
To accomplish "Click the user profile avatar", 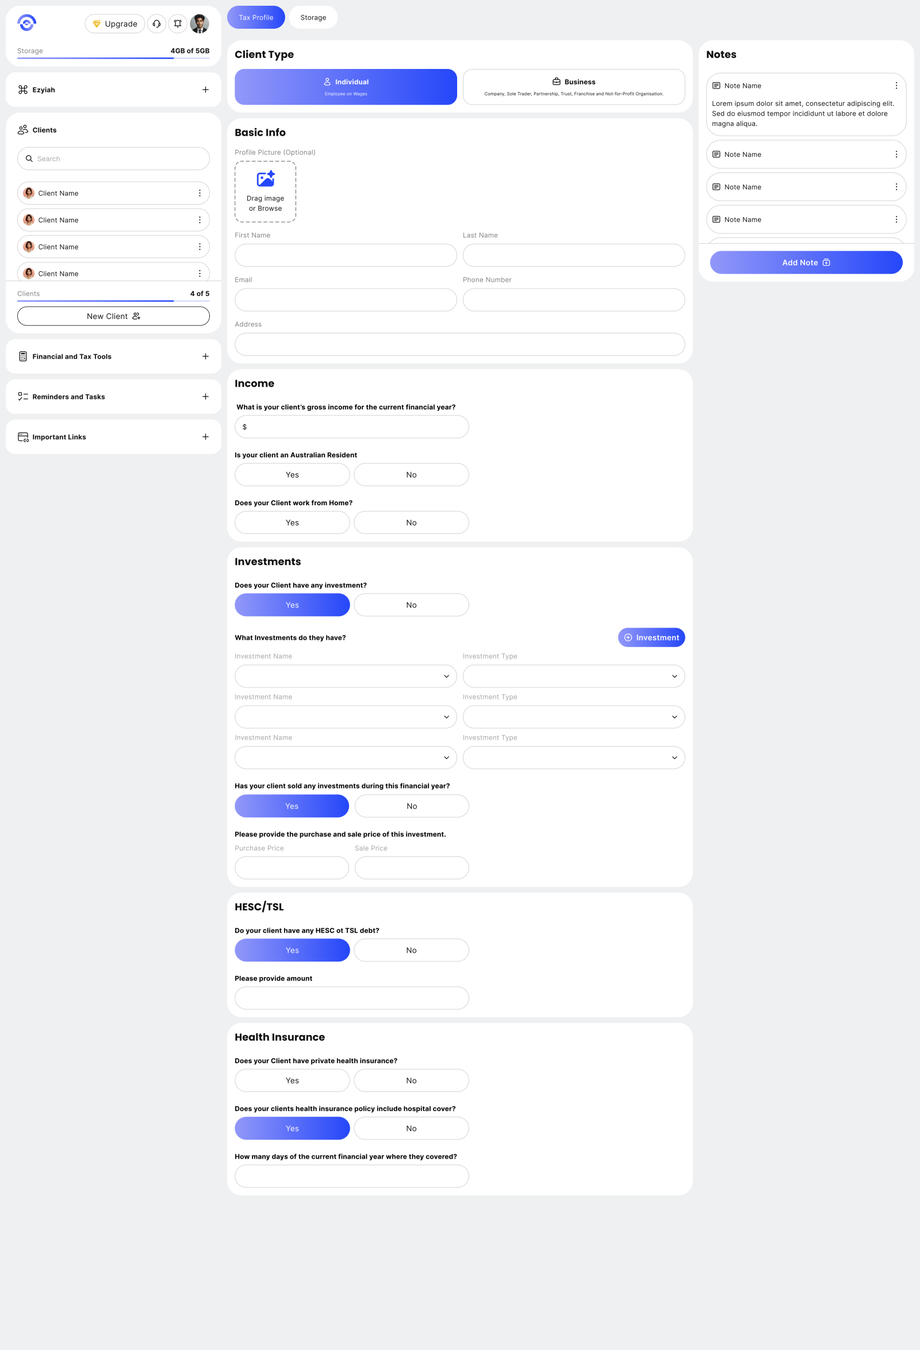I will [x=200, y=24].
